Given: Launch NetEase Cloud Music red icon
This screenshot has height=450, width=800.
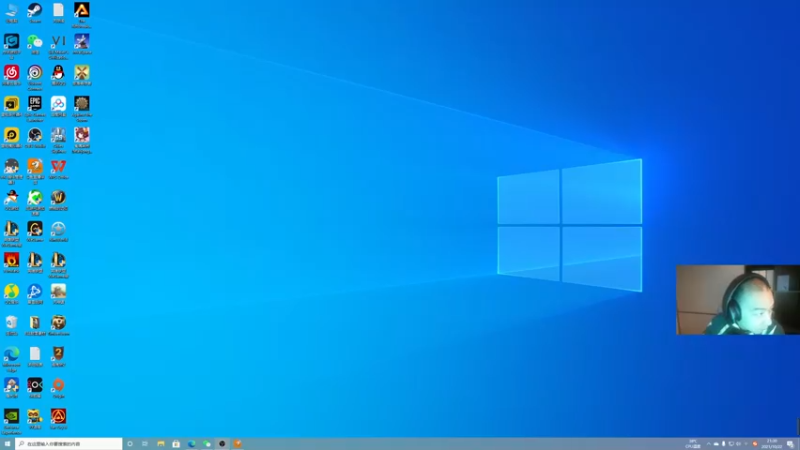Looking at the screenshot, I should (x=11, y=75).
